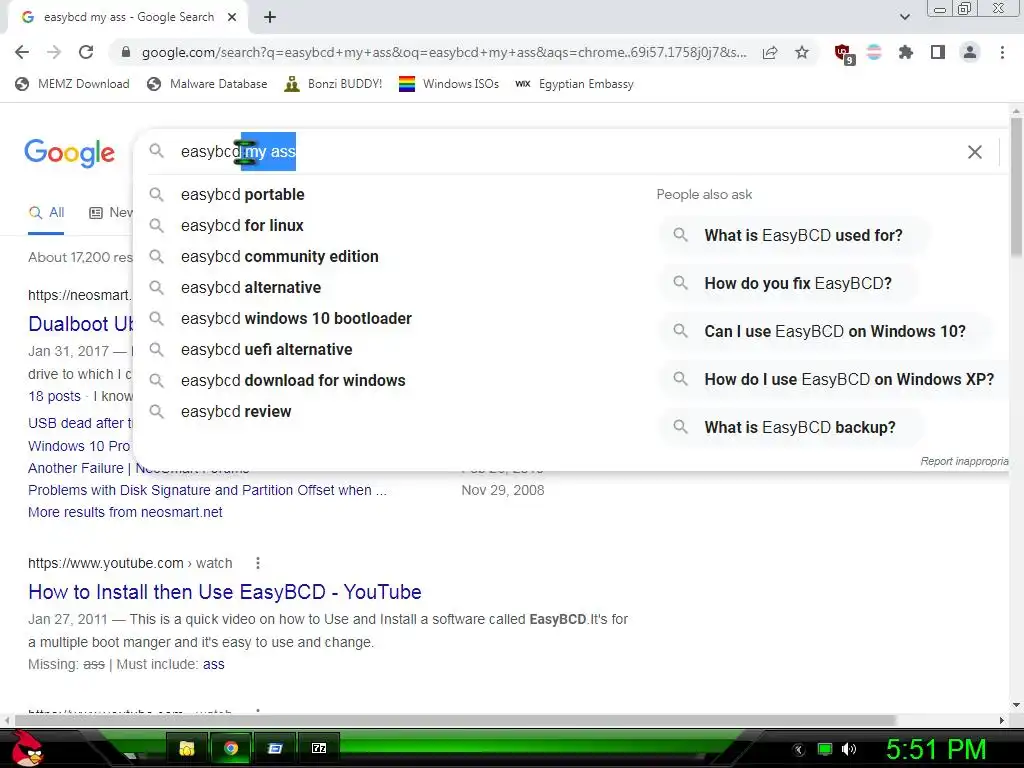The height and width of the screenshot is (768, 1024).
Task: Click the address bar URL
Action: coord(444,52)
